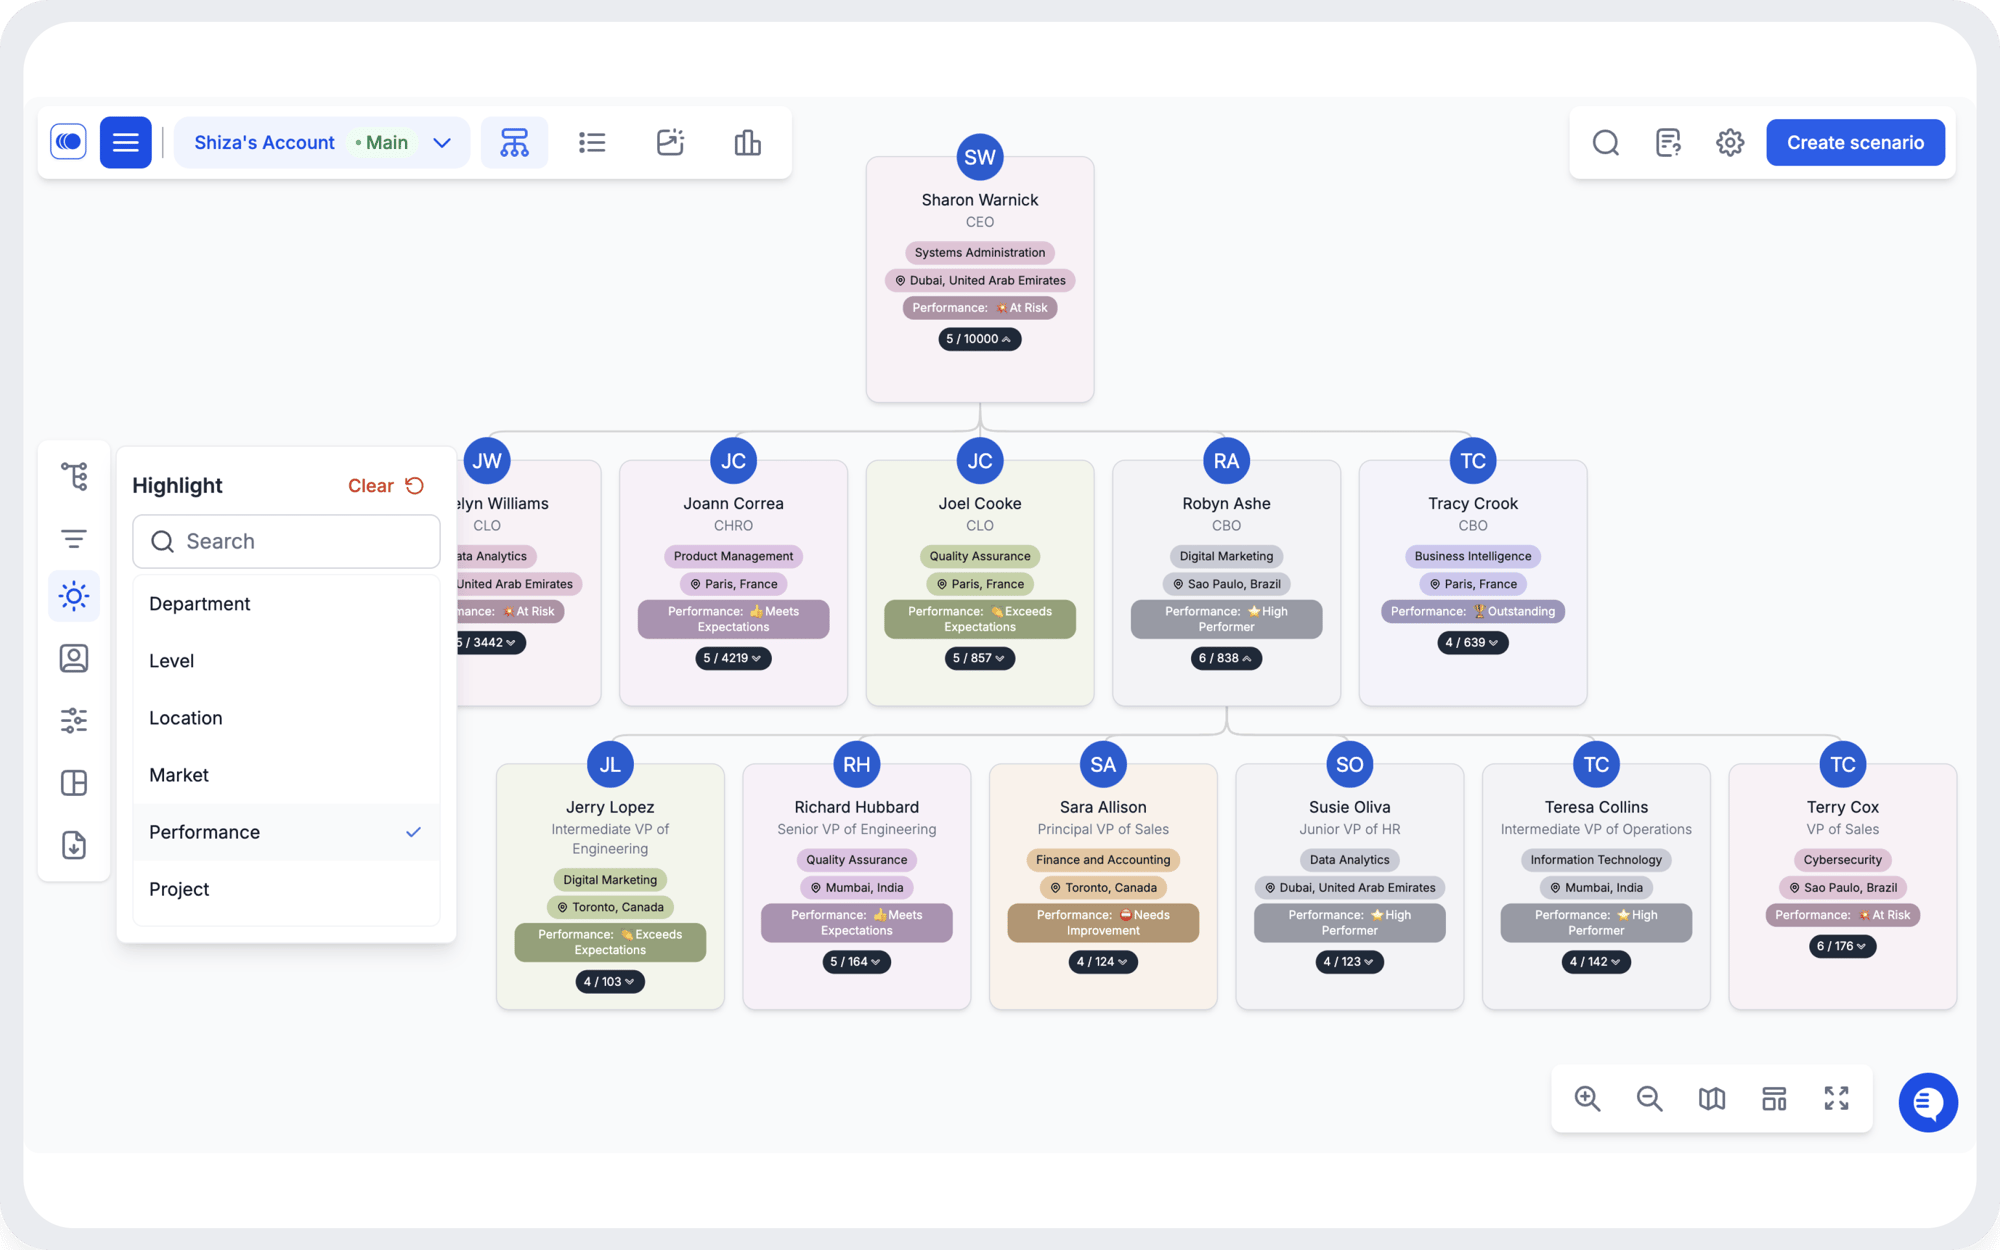The width and height of the screenshot is (2000, 1250).
Task: Click Teresa Collins's Information Technology tag
Action: tap(1596, 860)
